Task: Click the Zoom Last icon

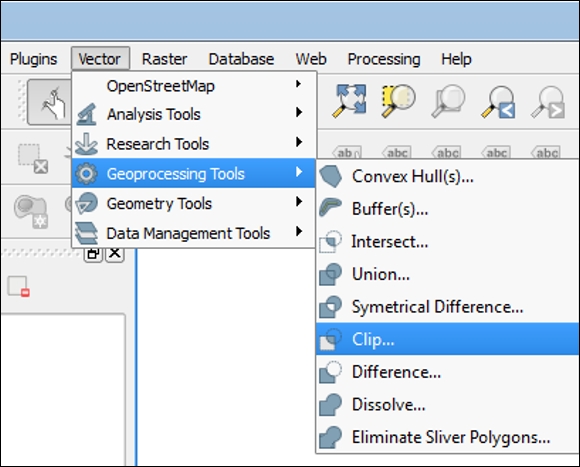Action: tap(498, 101)
